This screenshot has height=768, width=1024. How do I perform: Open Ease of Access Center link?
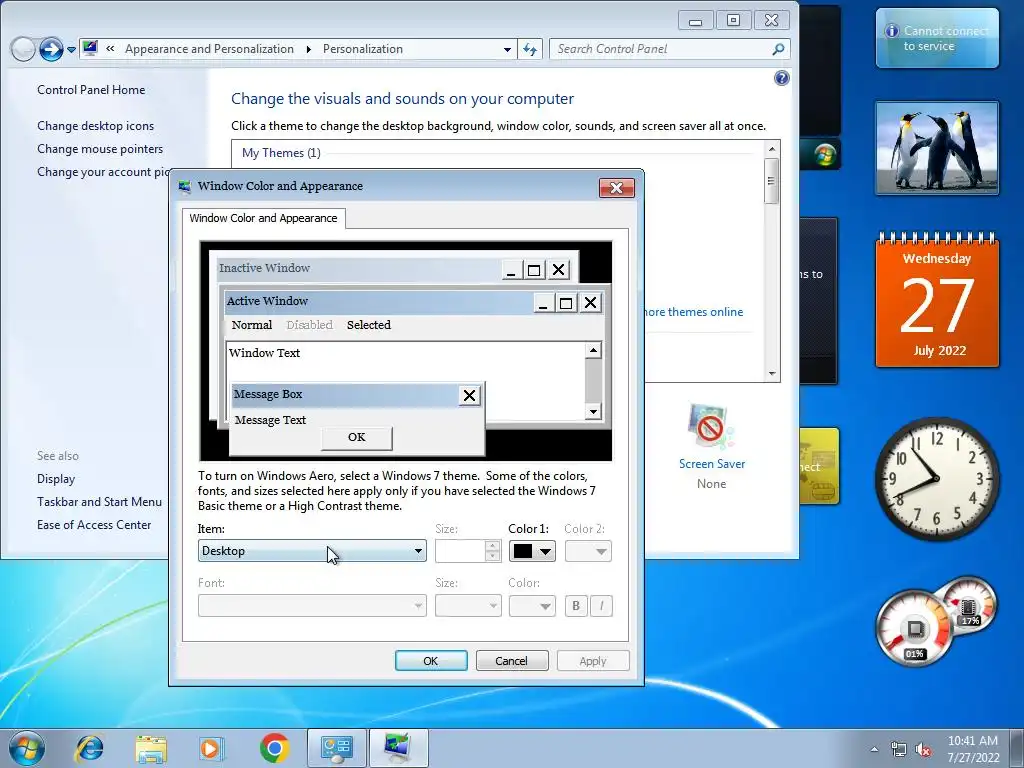[94, 524]
